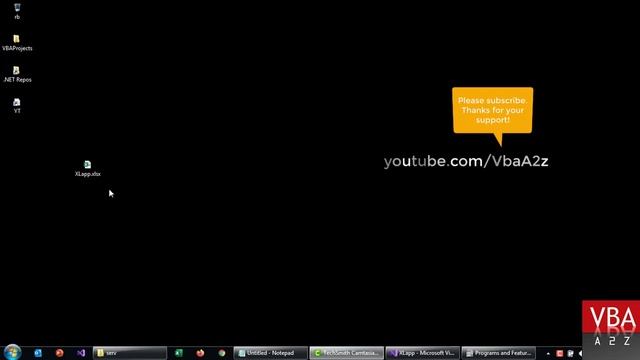Viewport: 640px width, 360px height.
Task: Show hidden system tray icons arrow
Action: pyautogui.click(x=548, y=353)
